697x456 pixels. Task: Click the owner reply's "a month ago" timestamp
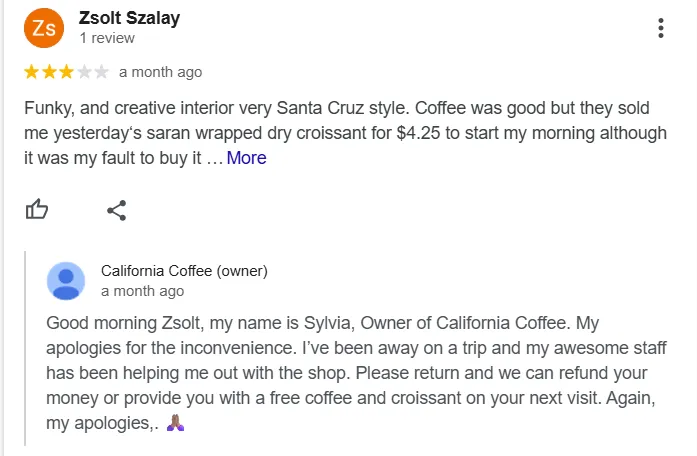click(142, 291)
